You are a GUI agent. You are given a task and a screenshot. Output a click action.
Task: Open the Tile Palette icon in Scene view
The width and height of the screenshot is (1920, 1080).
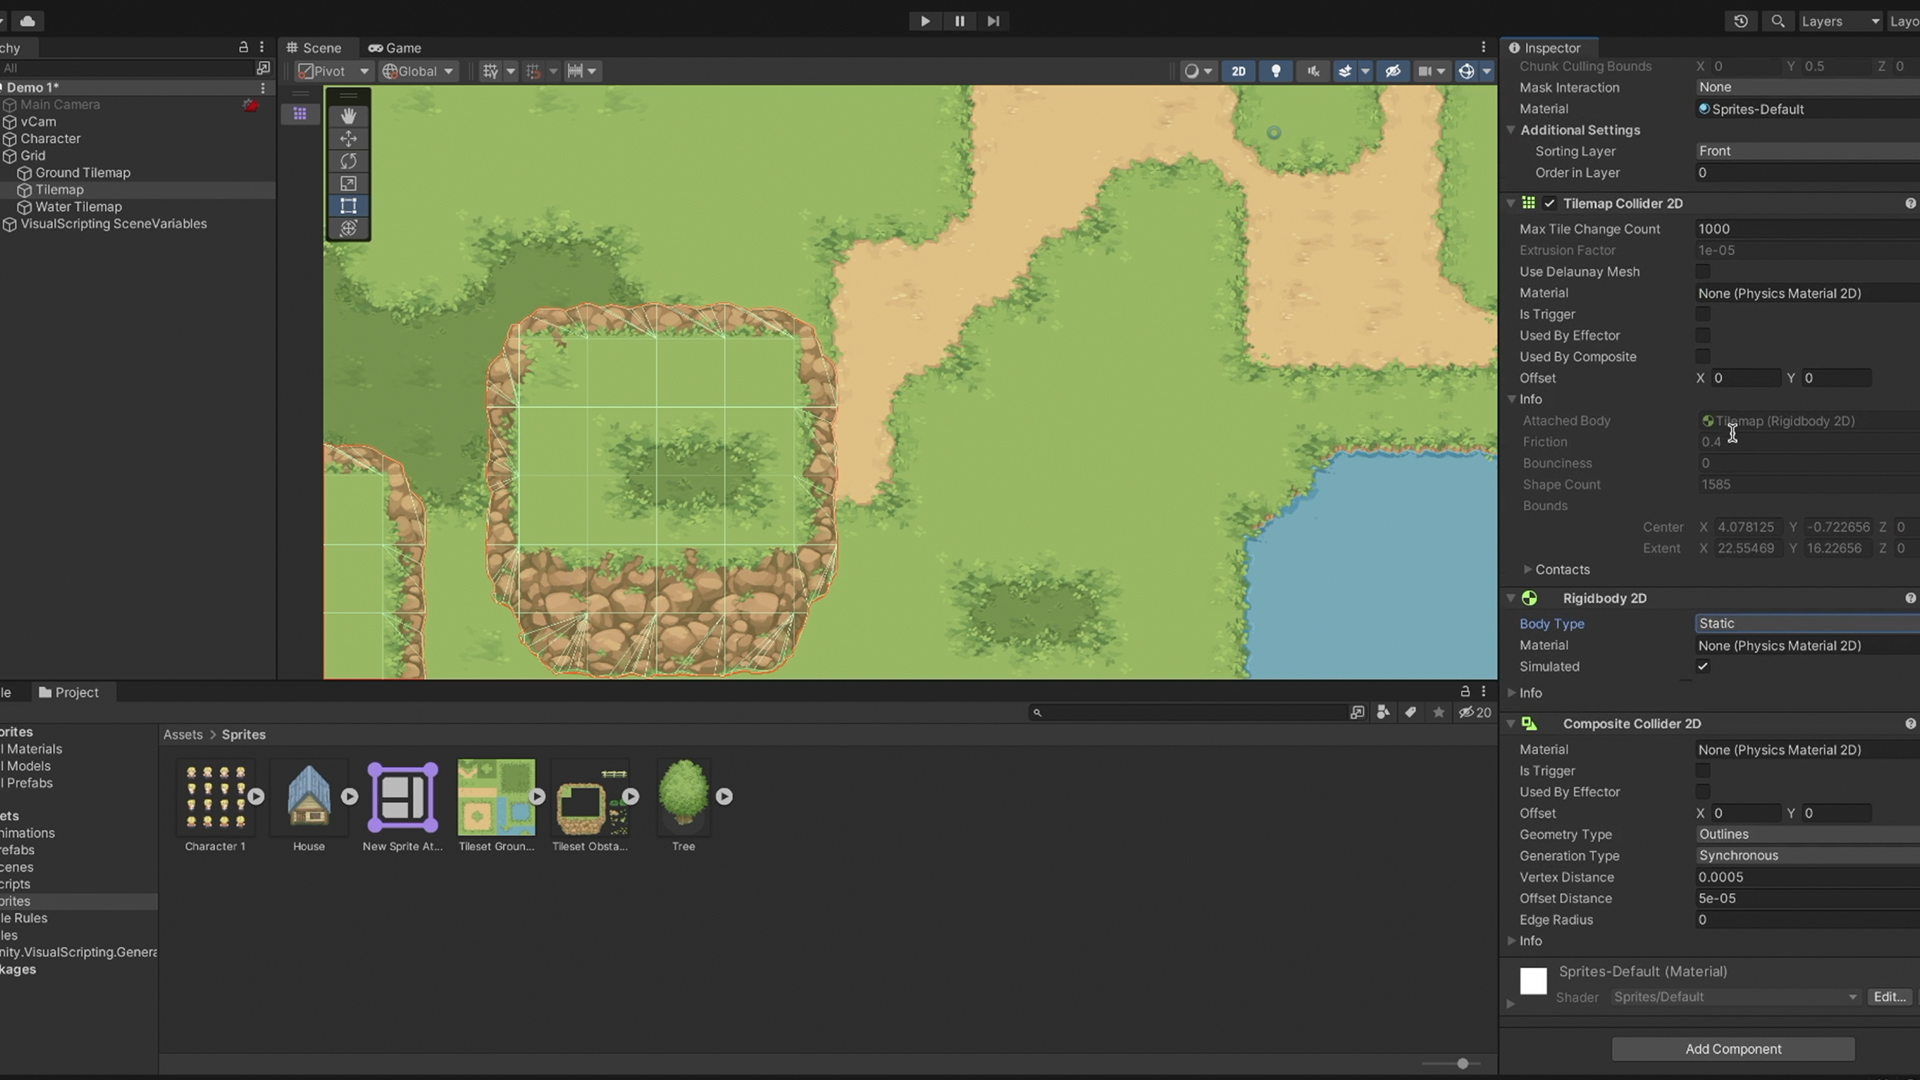300,113
